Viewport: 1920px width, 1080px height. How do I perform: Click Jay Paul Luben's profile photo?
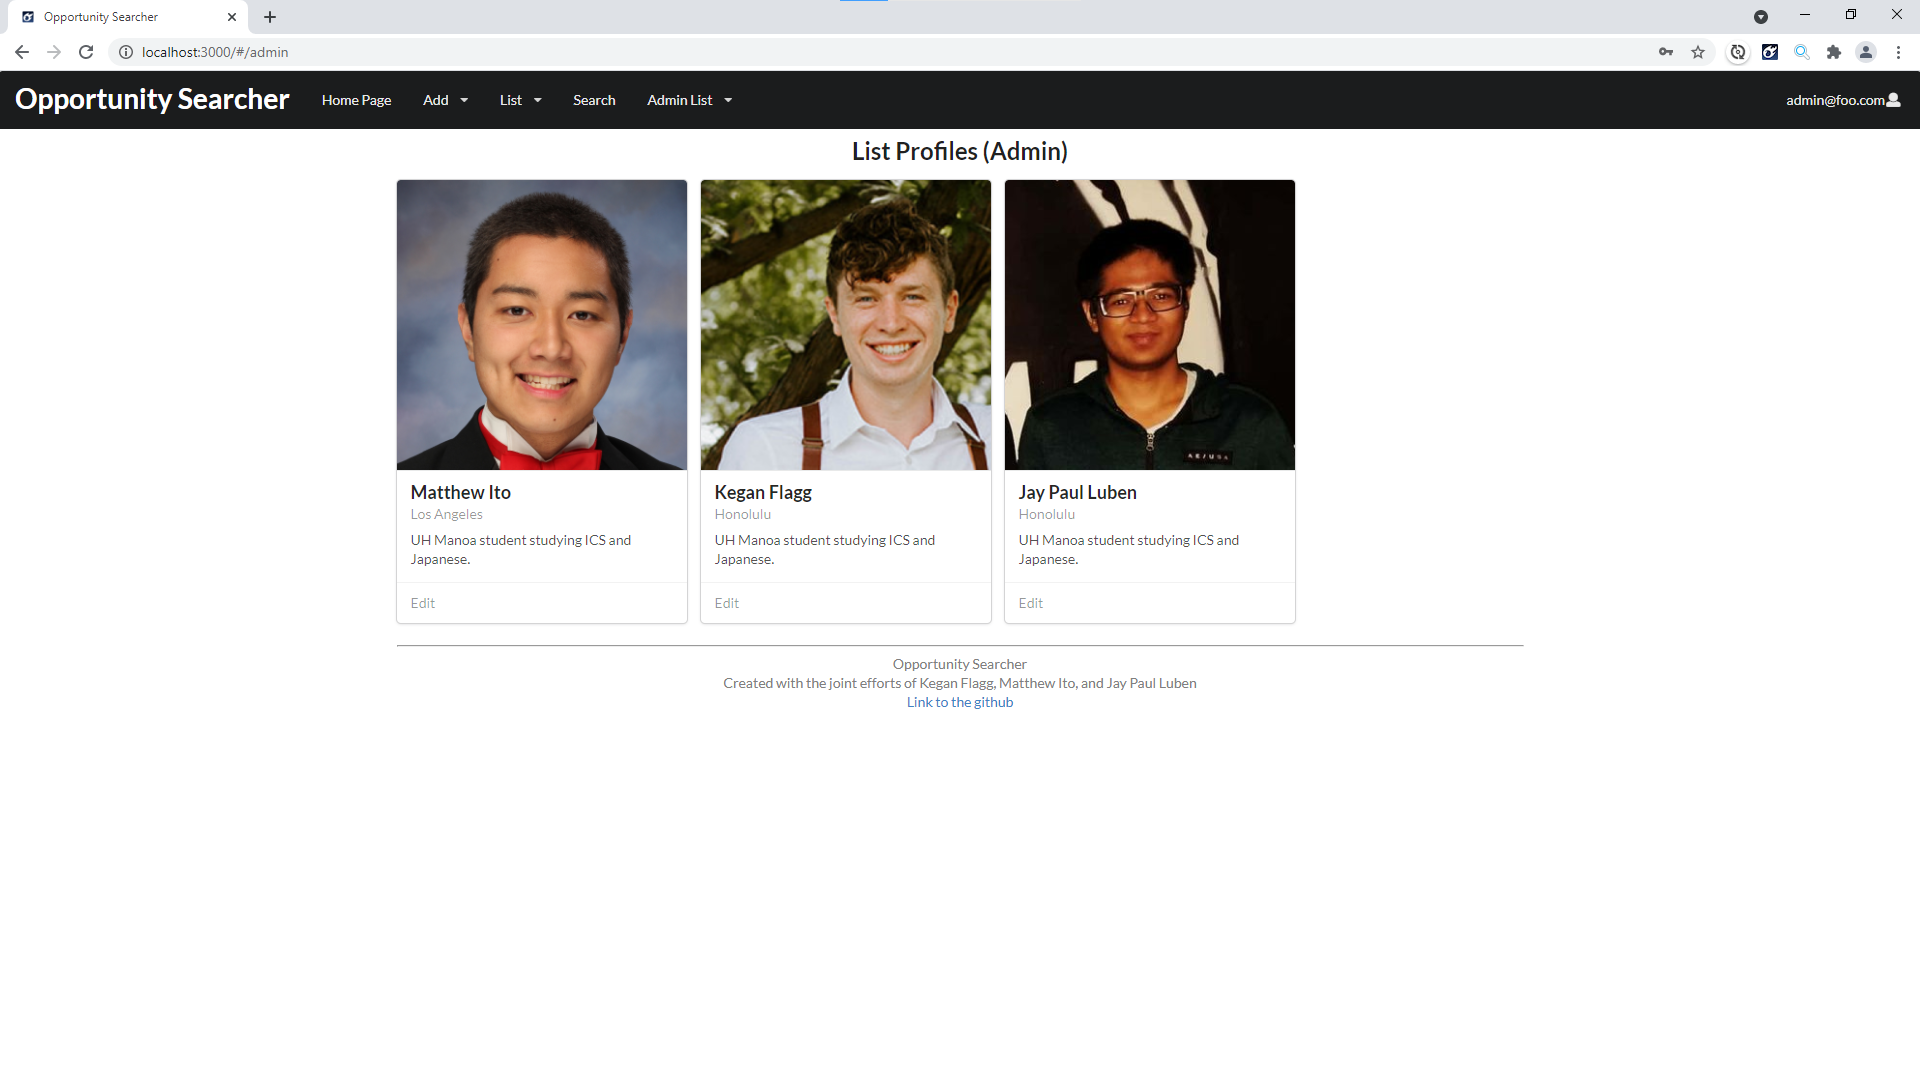pos(1150,325)
